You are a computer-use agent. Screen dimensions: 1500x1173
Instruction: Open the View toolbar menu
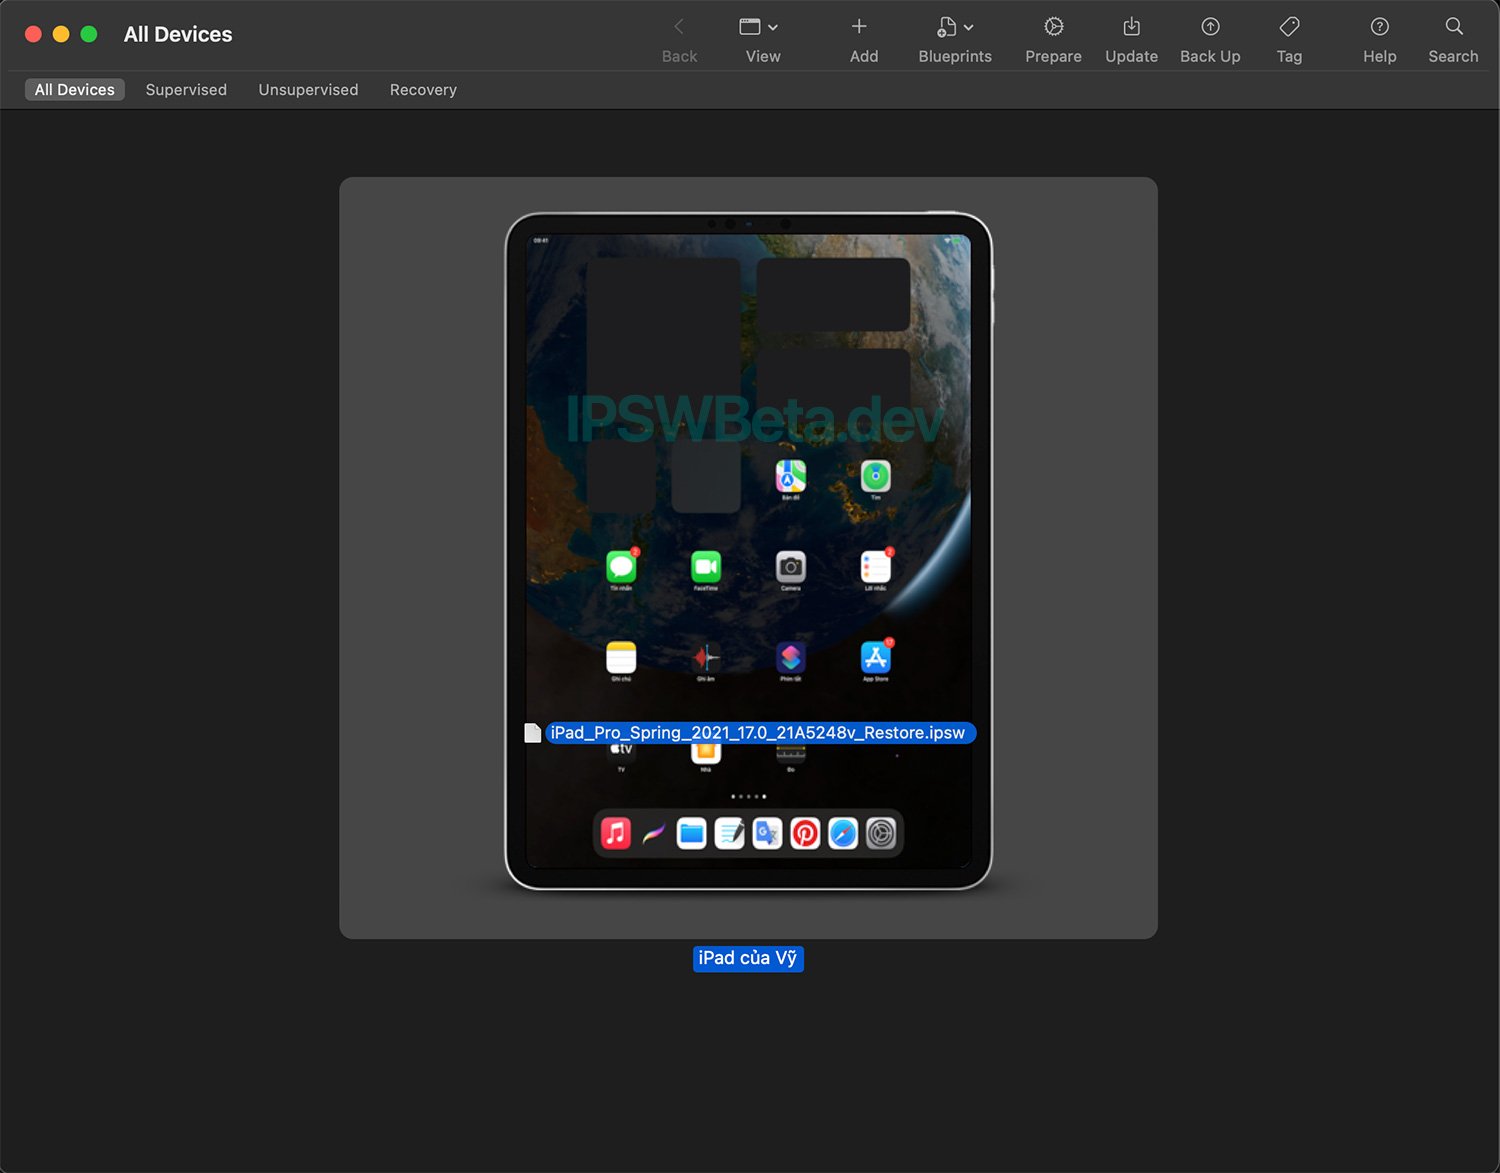(x=762, y=40)
